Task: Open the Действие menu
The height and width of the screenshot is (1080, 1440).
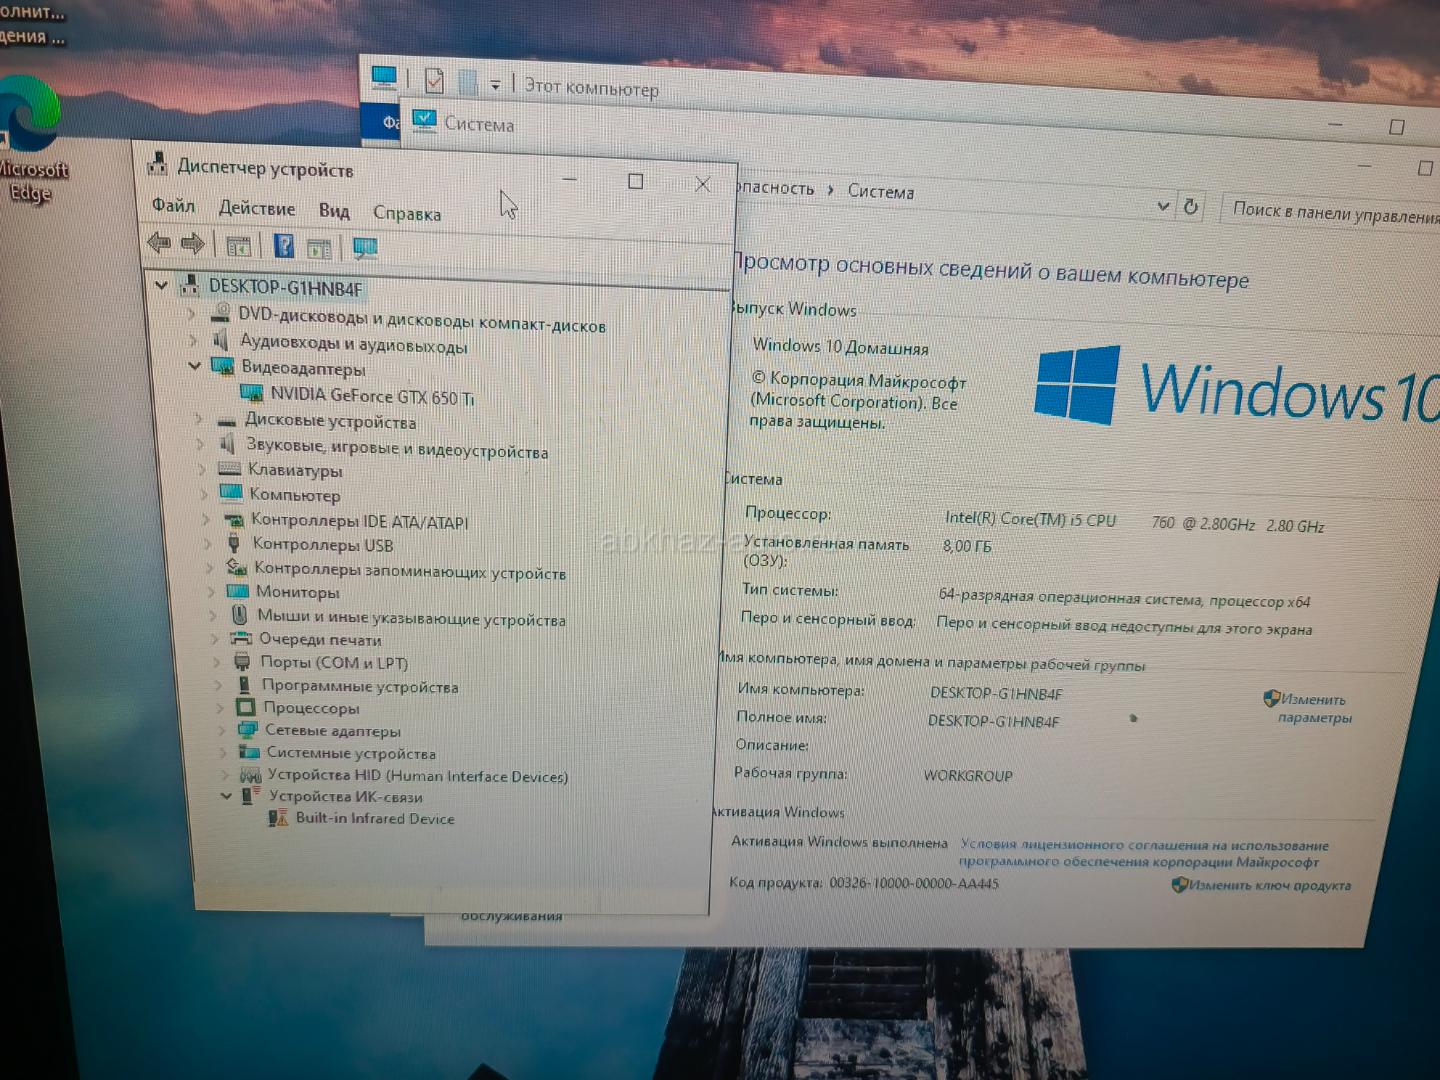Action: 257,208
